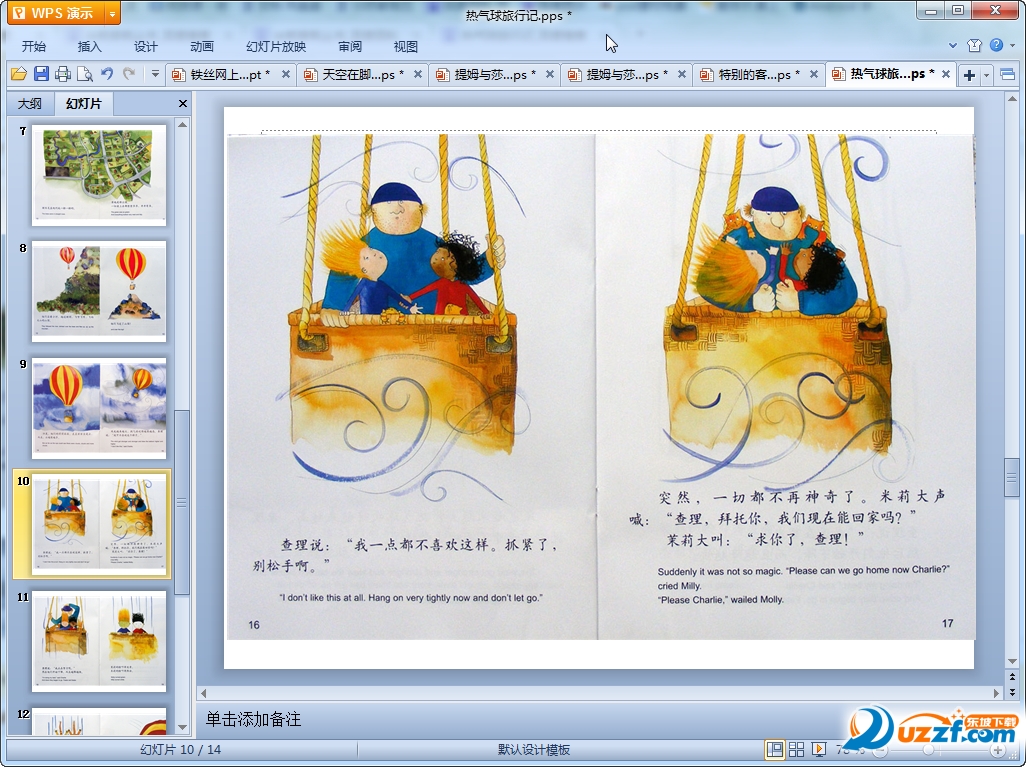The image size is (1026, 767).
Task: Close the 特别的客...ps document tab
Action: [x=814, y=75]
